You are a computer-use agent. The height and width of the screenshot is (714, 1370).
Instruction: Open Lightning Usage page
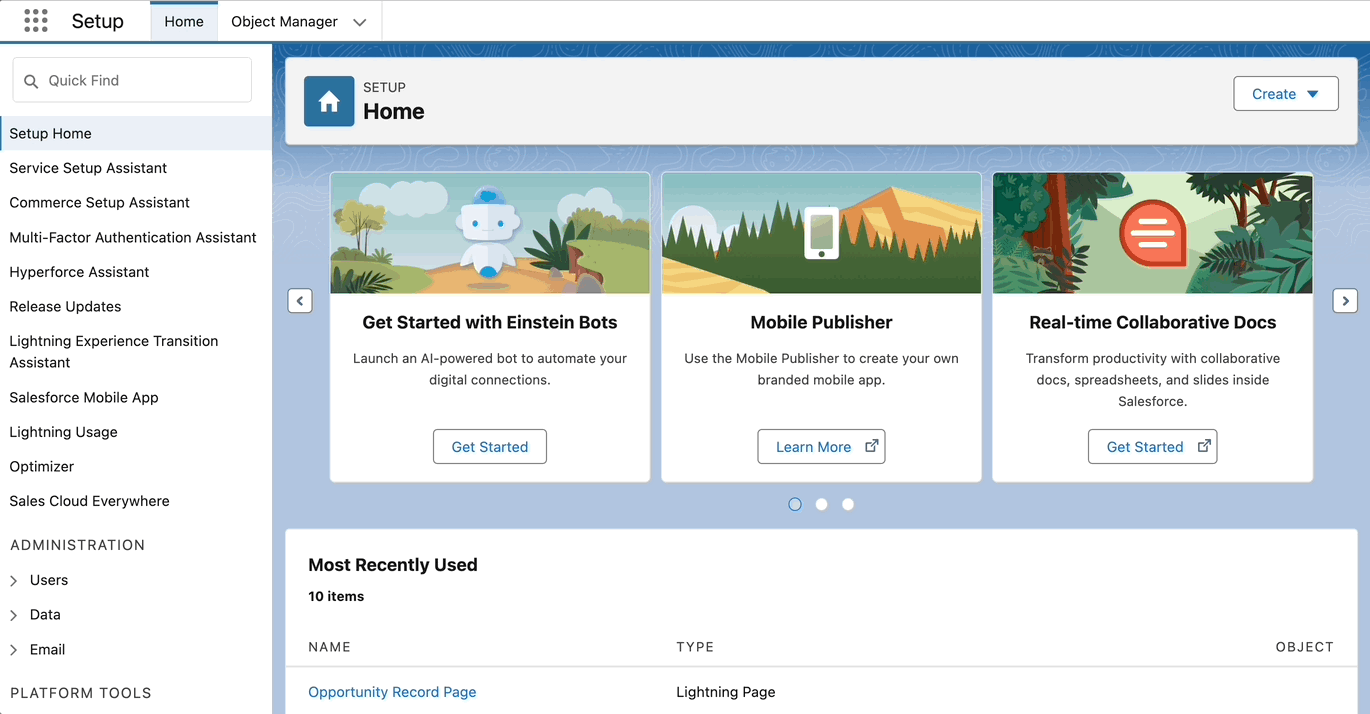tap(63, 432)
